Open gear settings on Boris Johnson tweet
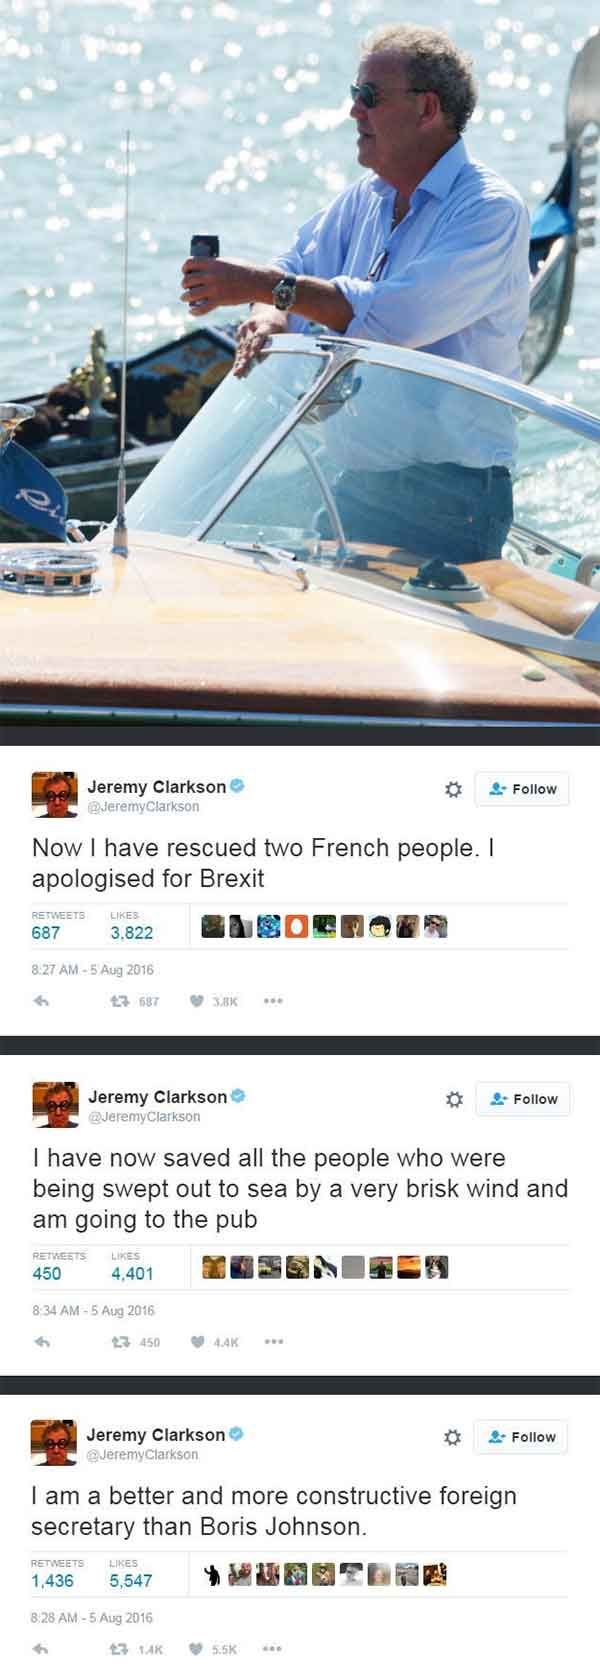Viewport: 600px width, 1679px height. tap(452, 1437)
